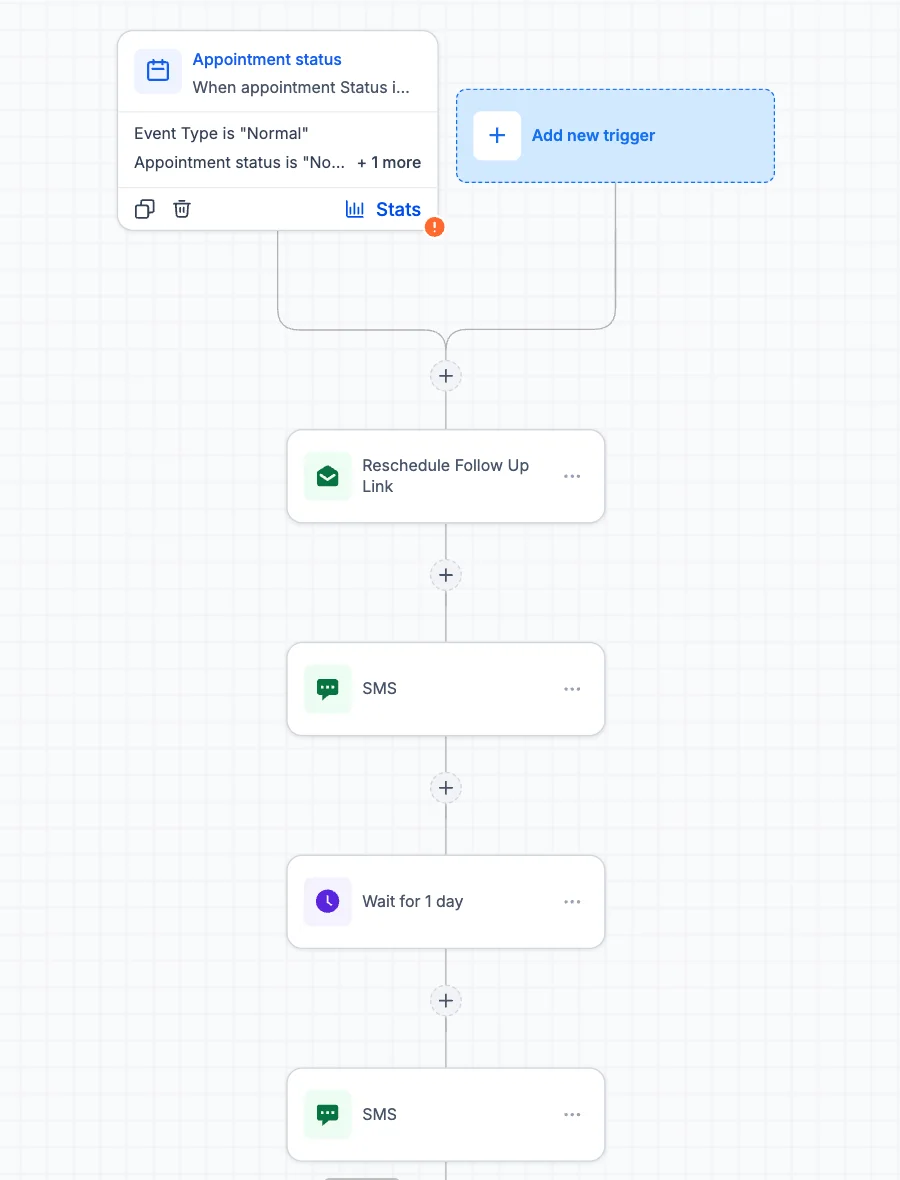Viewport: 900px width, 1180px height.
Task: Open options menu for the last SMS action
Action: (x=572, y=1115)
